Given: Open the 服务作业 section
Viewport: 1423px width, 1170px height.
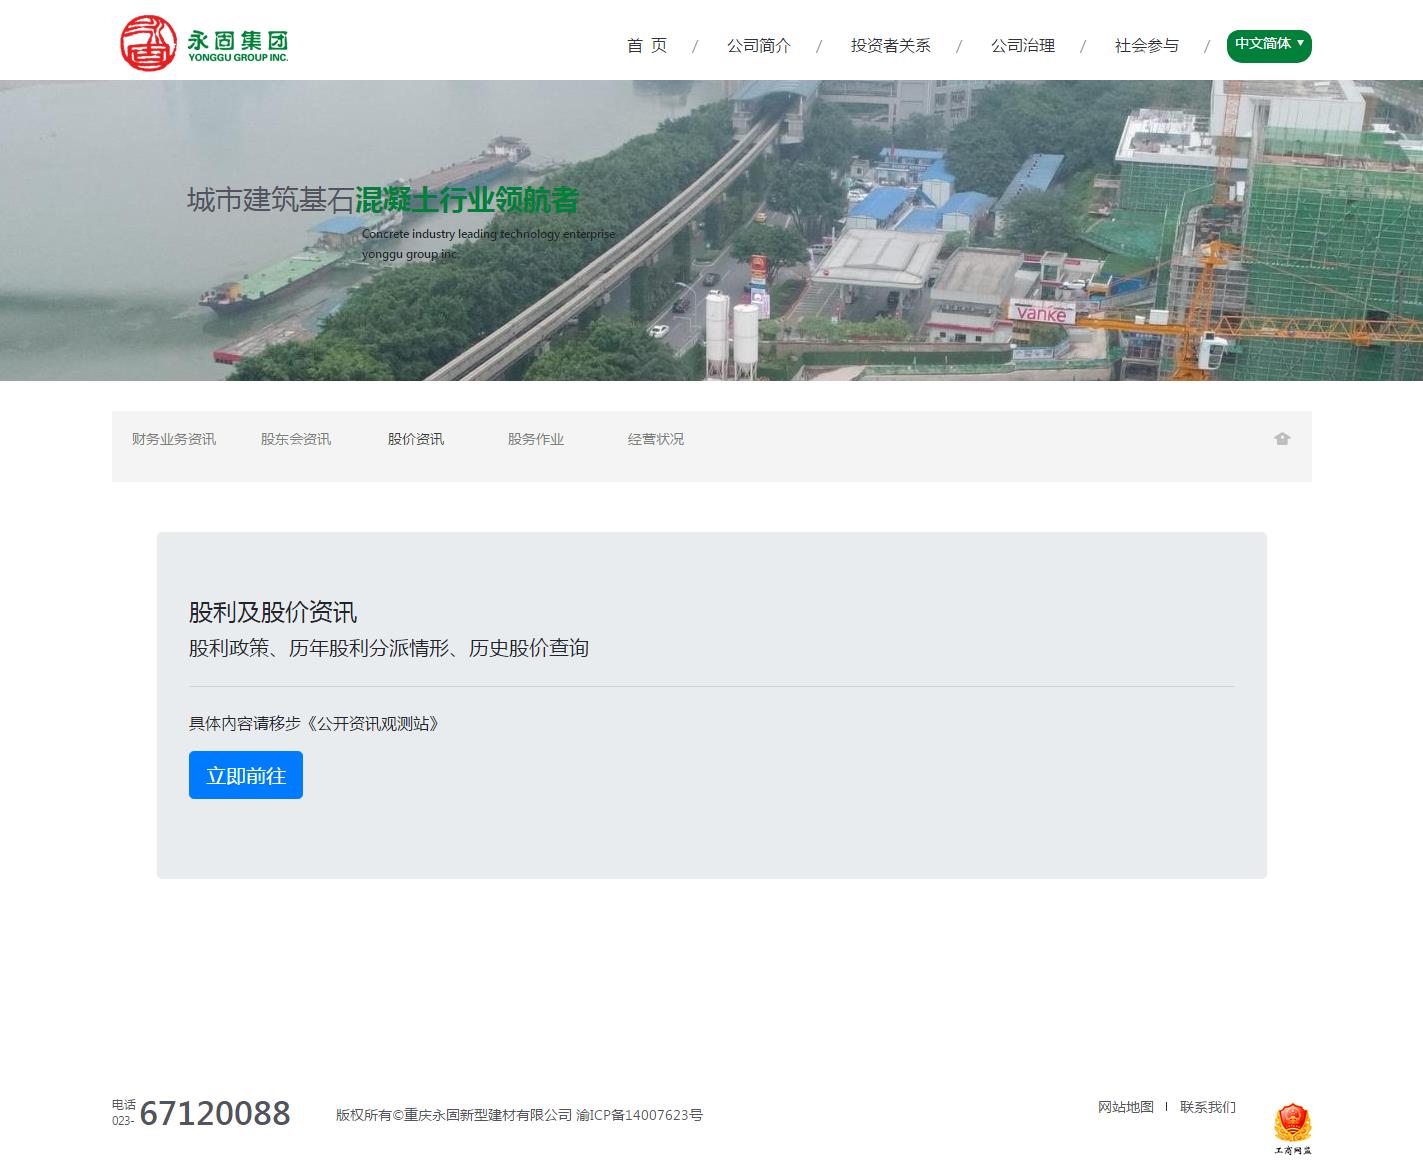Looking at the screenshot, I should tap(536, 438).
